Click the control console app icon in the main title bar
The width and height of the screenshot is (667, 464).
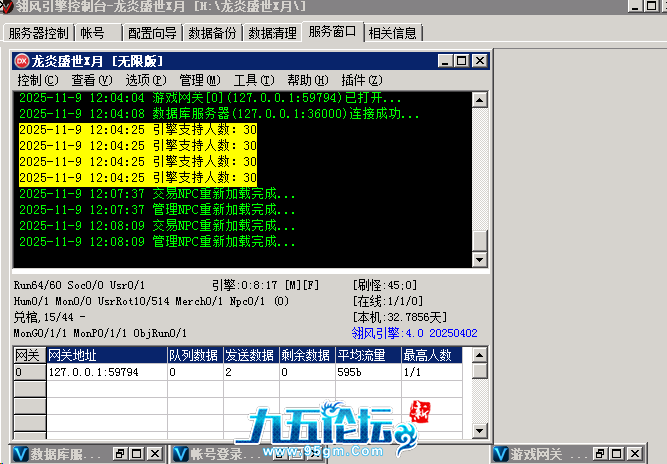6,6
